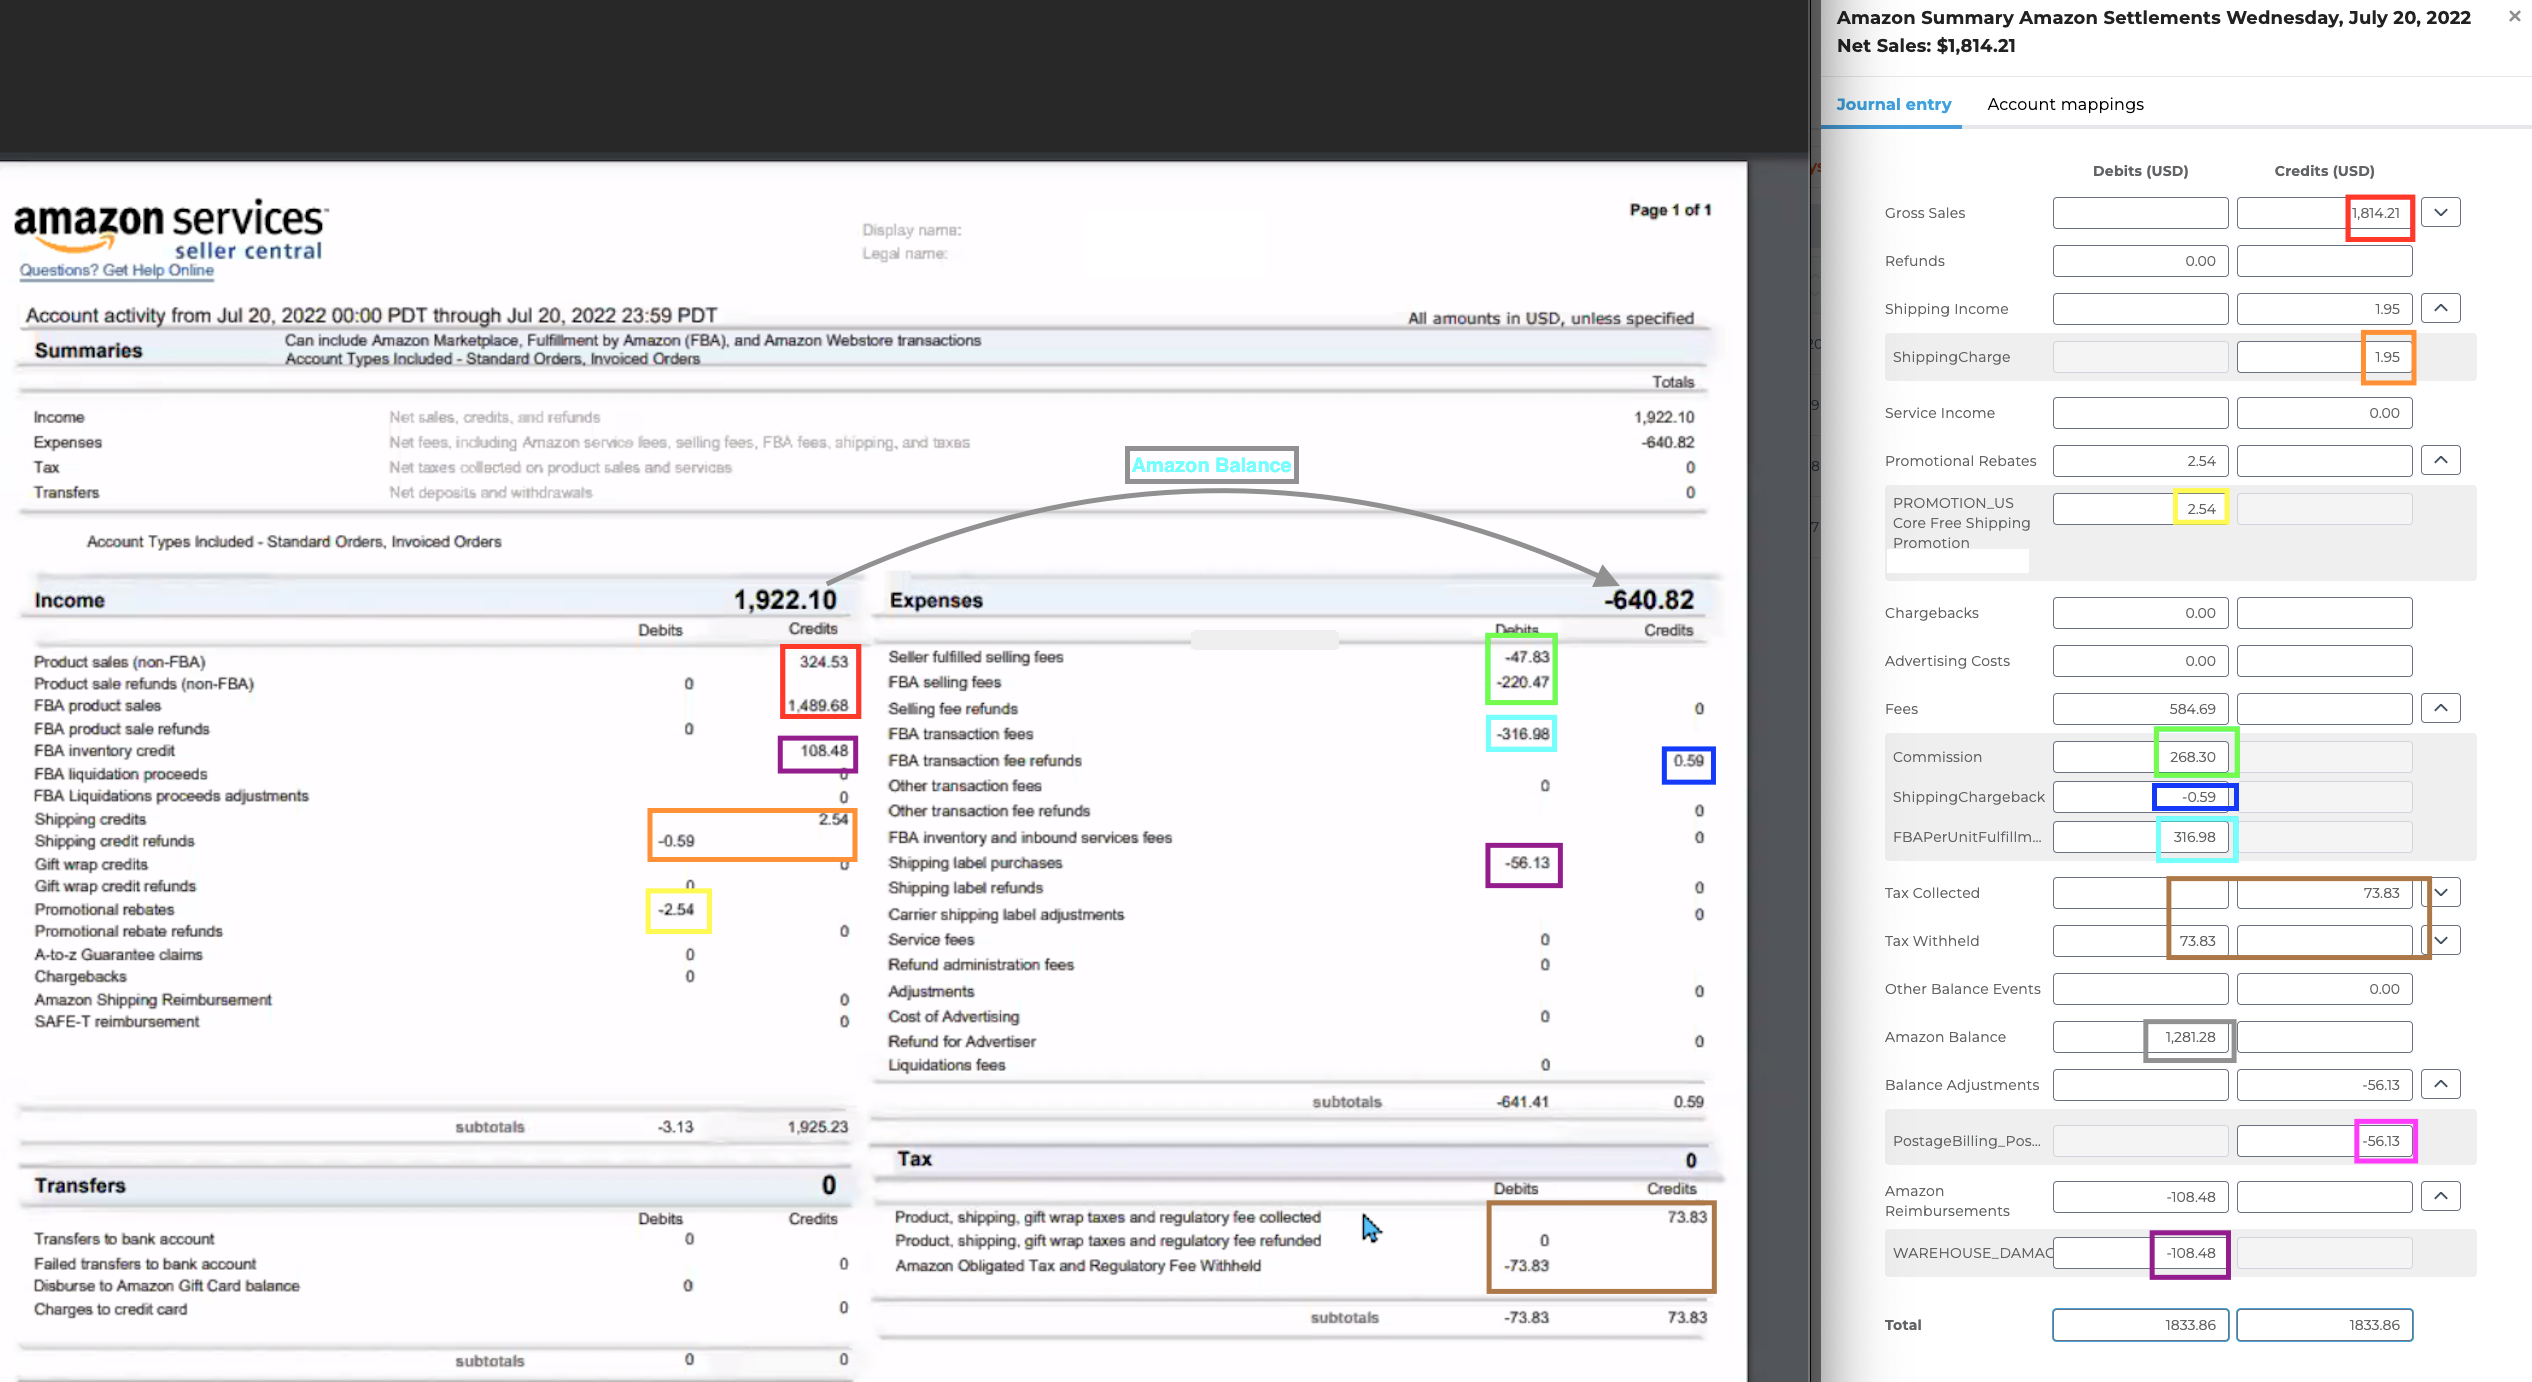Select the PostageBilling_Pos credits value
This screenshot has width=2532, height=1382.
tap(2324, 1141)
